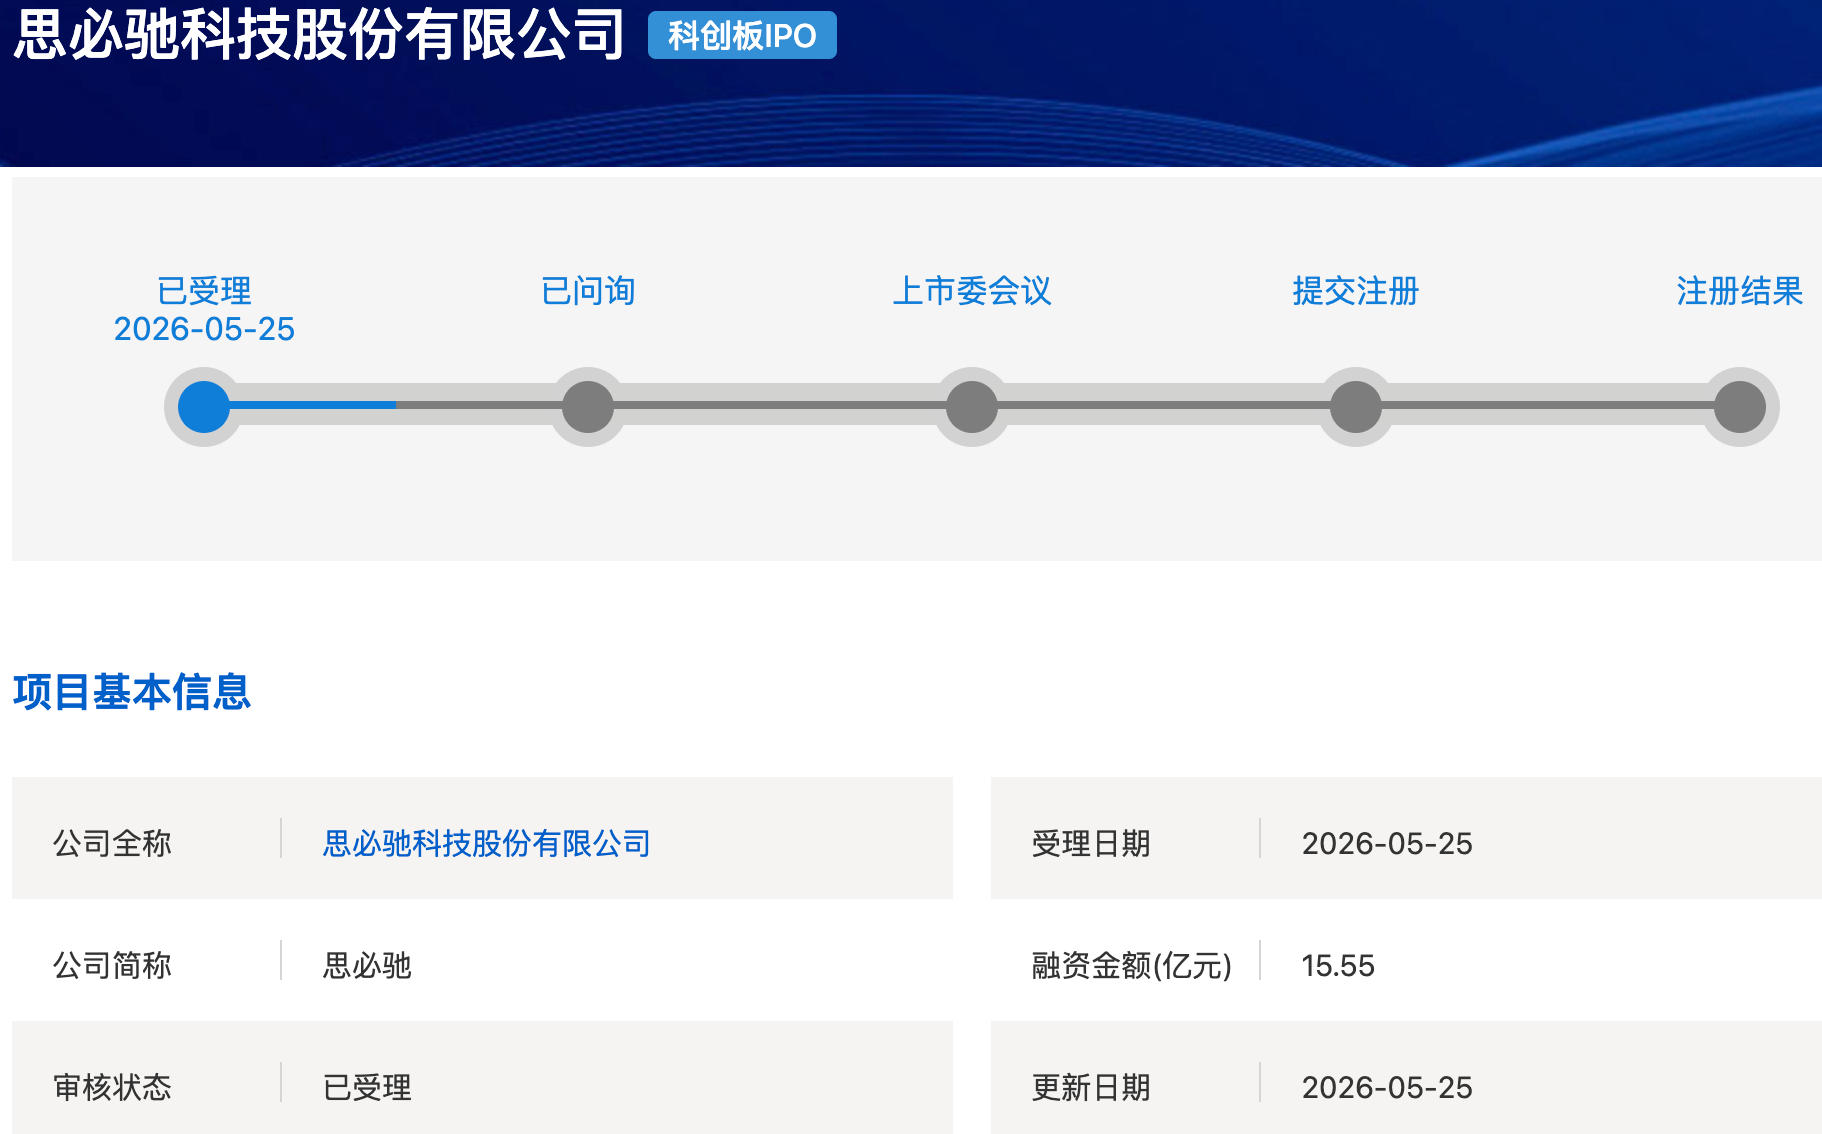Click the 审核状态 field label
The height and width of the screenshot is (1134, 1822).
click(x=112, y=1087)
